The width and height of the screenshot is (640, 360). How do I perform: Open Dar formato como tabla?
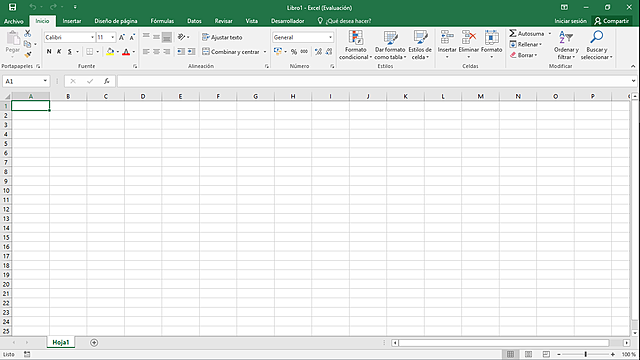pyautogui.click(x=390, y=45)
